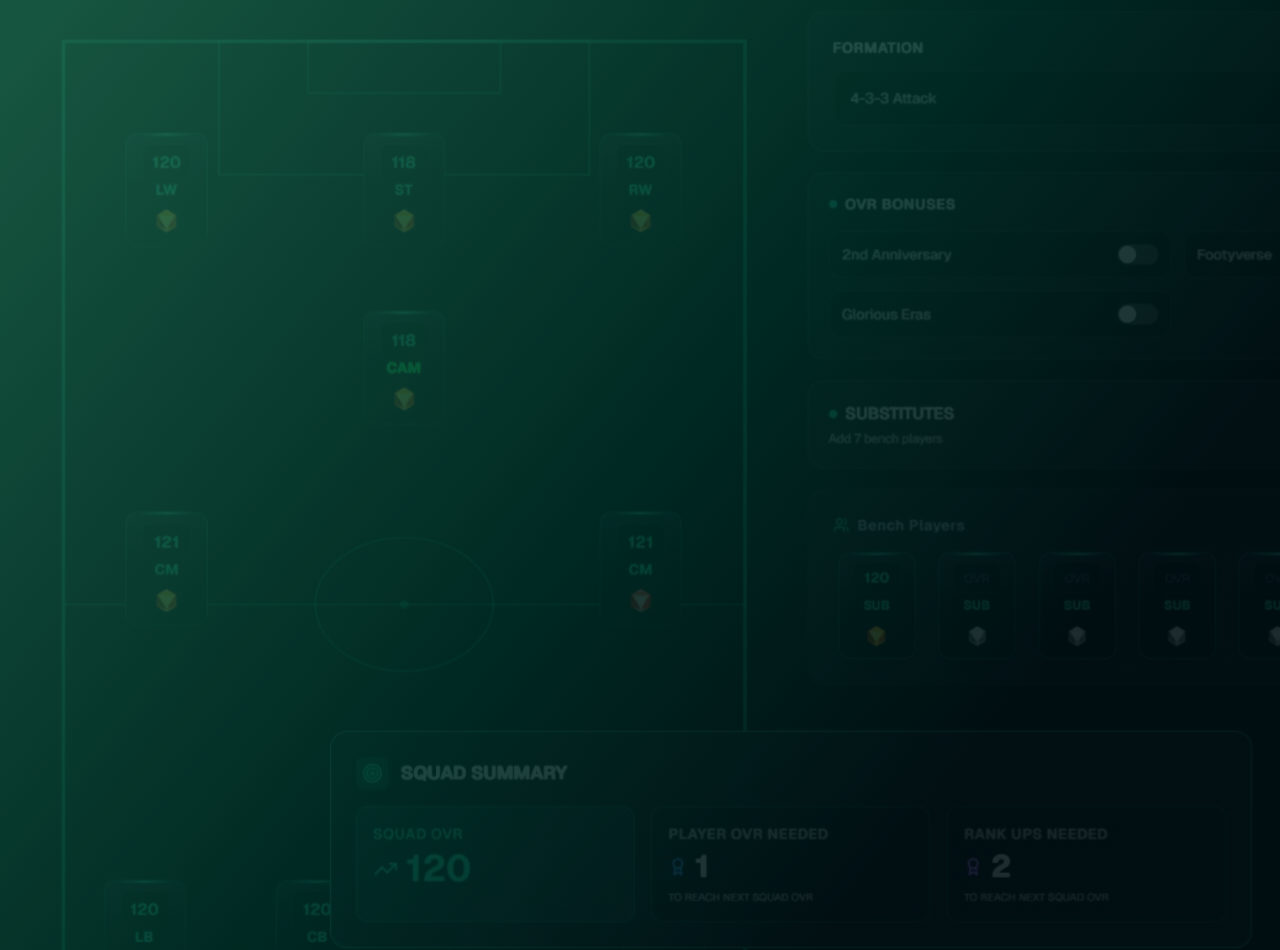Click the Player OVR Needed panel

click(x=790, y=863)
